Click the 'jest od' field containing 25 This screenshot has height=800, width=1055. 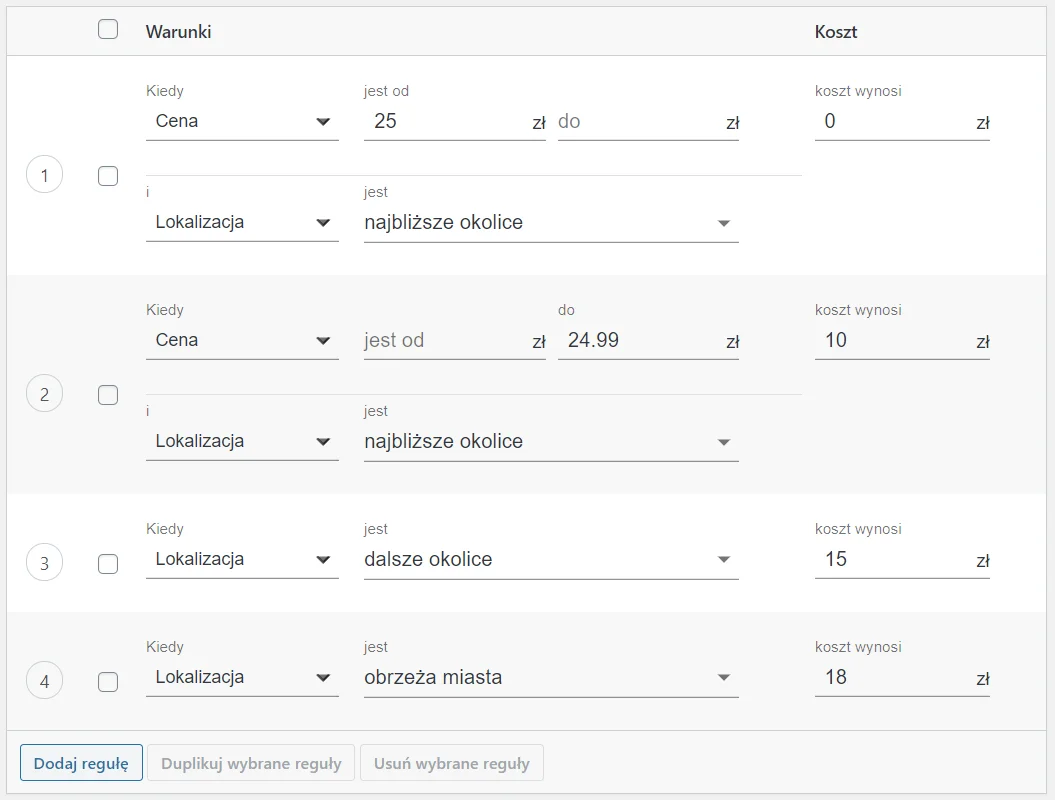pos(445,122)
